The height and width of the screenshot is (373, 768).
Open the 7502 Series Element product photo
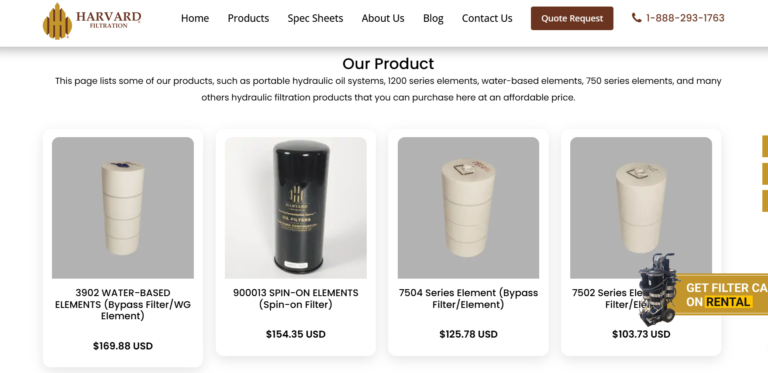tap(641, 208)
